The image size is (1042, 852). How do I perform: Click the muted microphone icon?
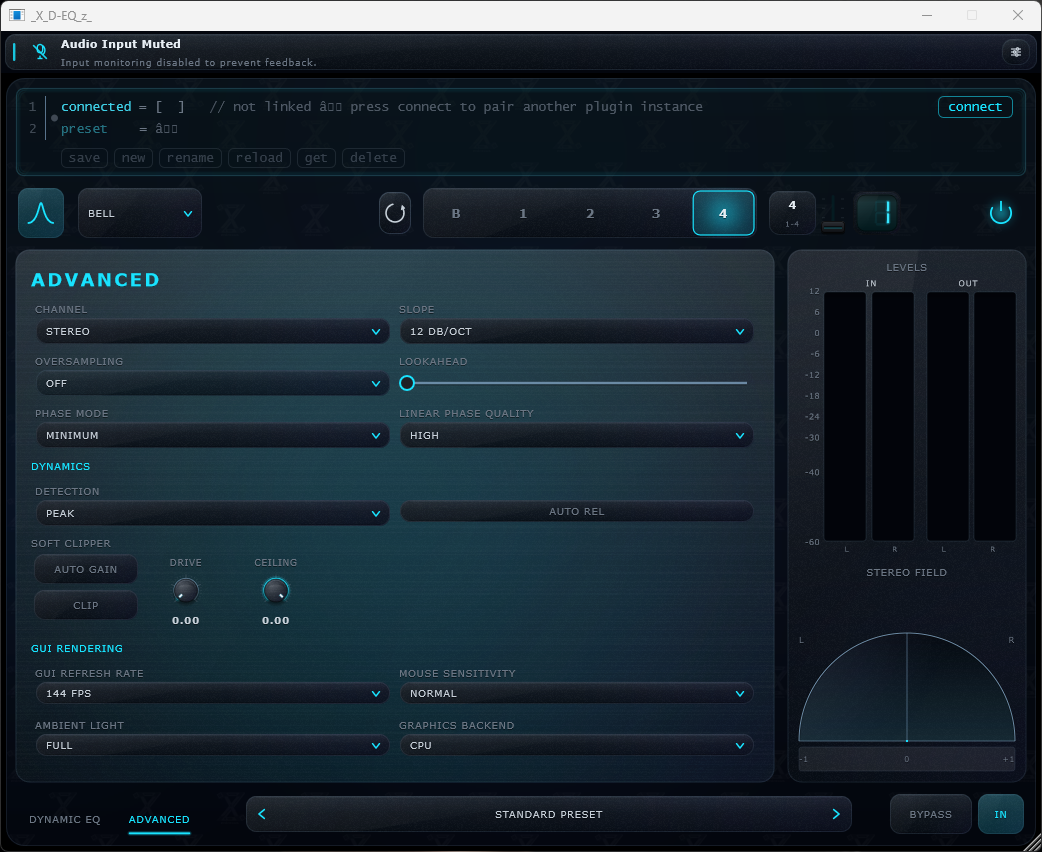(x=40, y=52)
